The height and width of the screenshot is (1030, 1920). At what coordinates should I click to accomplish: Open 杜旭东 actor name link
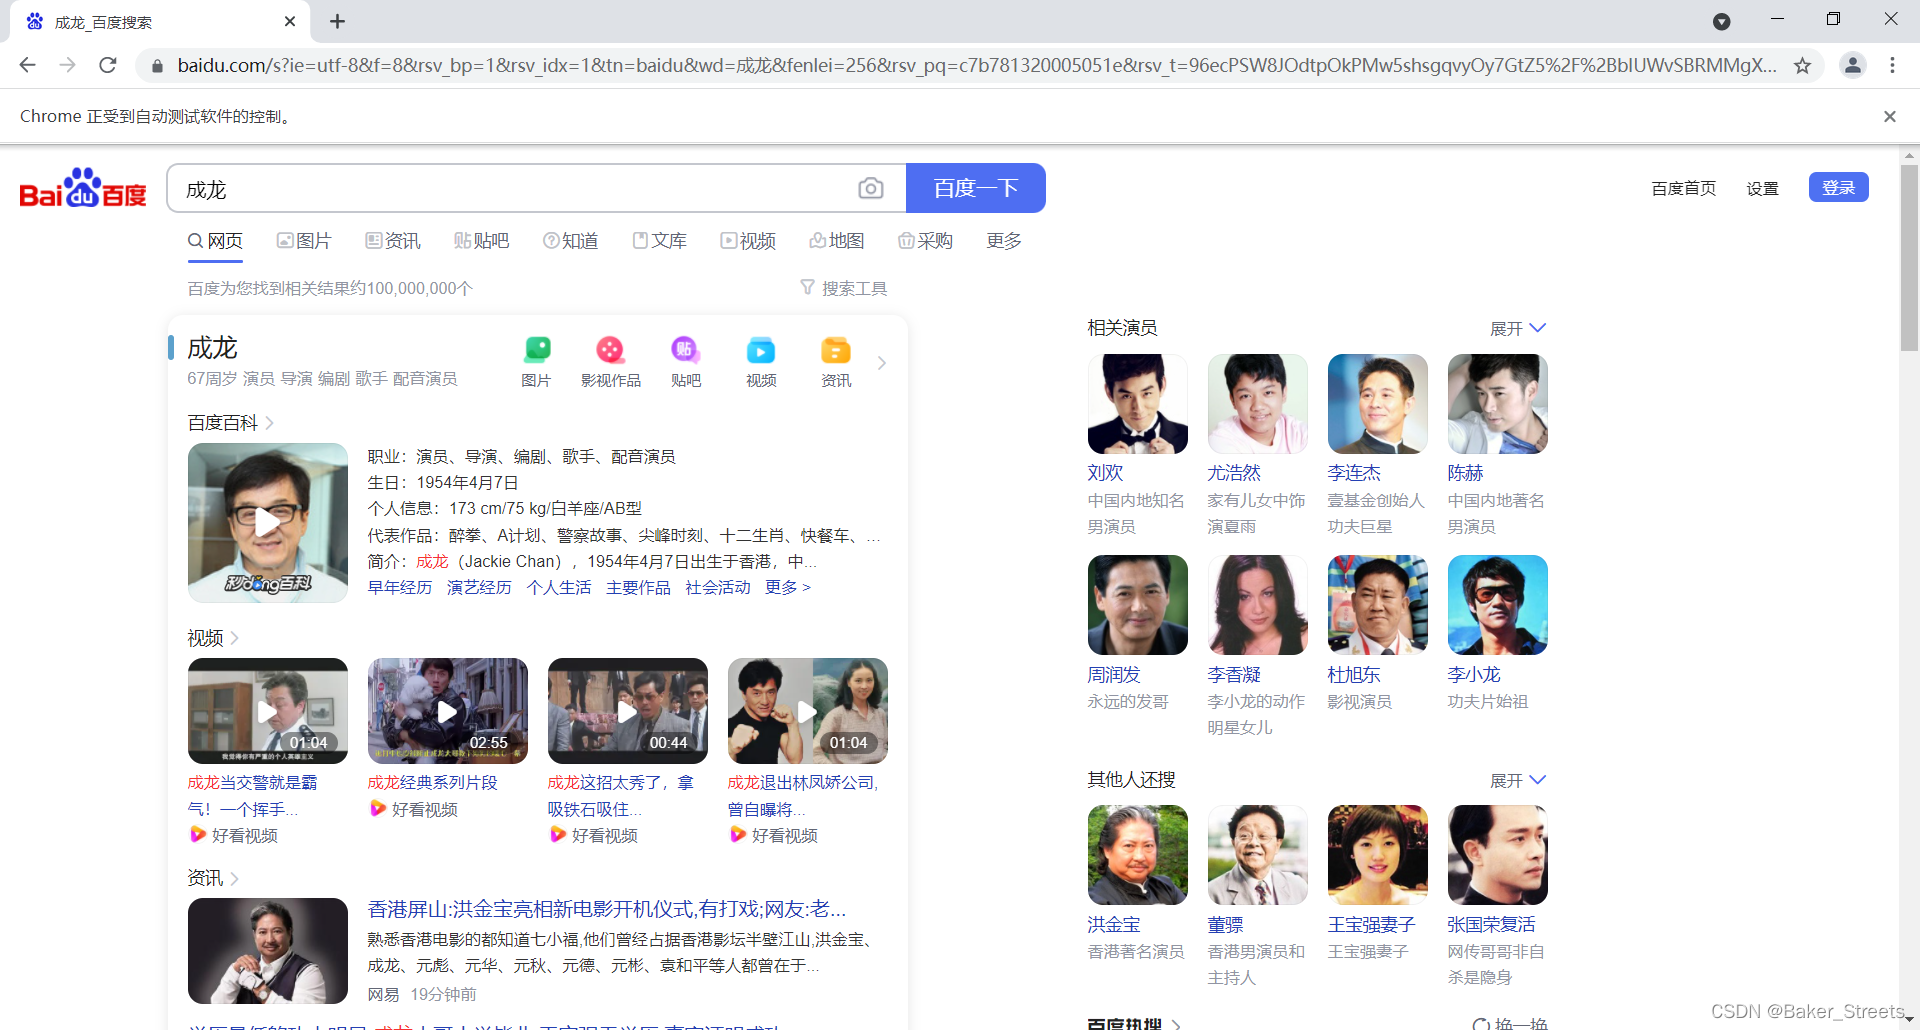click(x=1354, y=675)
